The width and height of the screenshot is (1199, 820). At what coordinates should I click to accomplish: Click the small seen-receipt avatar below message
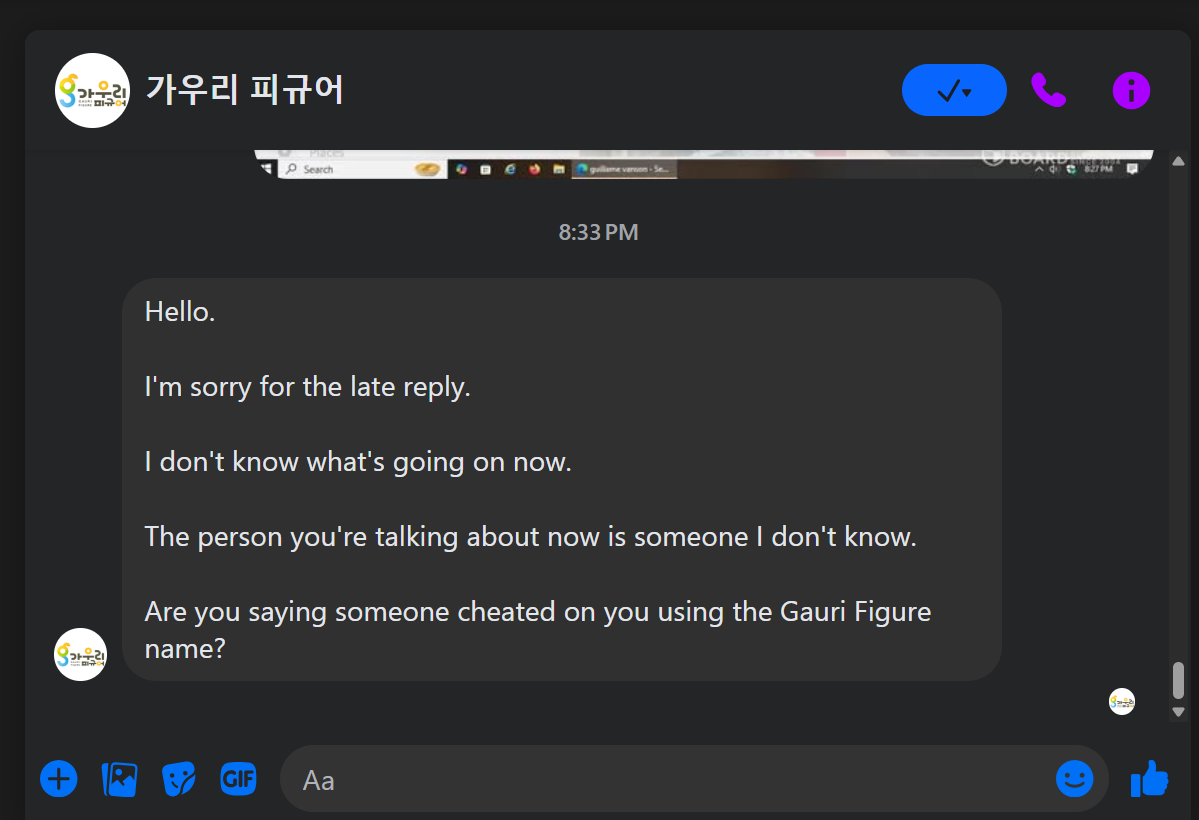pos(1122,701)
